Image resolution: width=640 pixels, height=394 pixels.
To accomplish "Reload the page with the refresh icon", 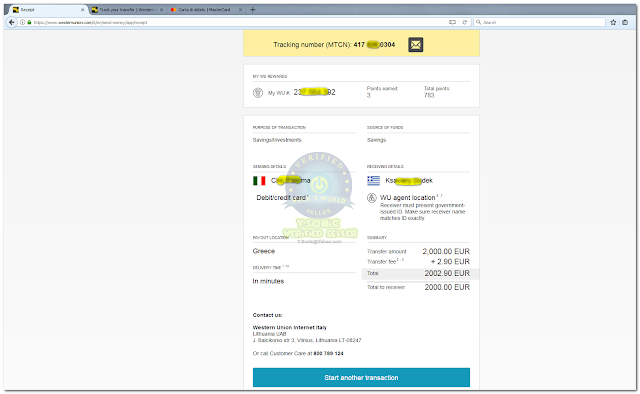I will (464, 22).
